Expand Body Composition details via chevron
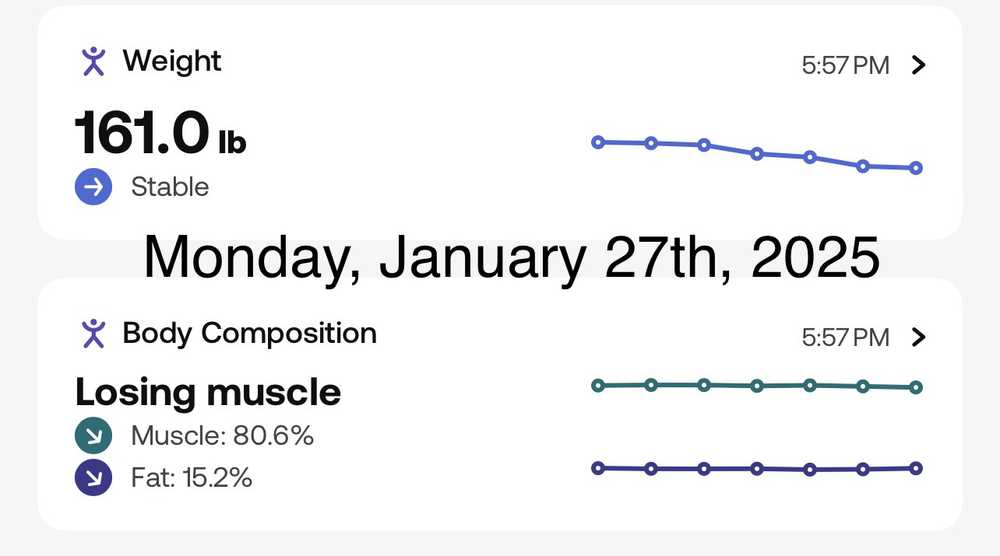Image resolution: width=1000 pixels, height=556 pixels. click(920, 338)
